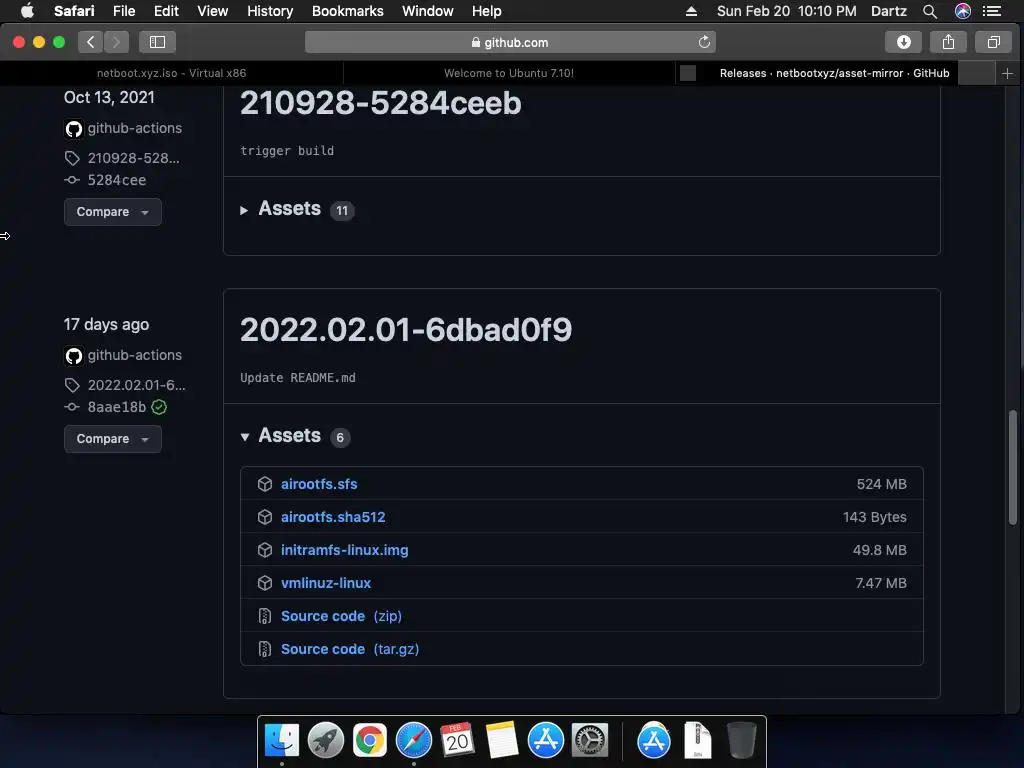Viewport: 1024px width, 768px height.
Task: Open the Safari share menu
Action: click(948, 42)
